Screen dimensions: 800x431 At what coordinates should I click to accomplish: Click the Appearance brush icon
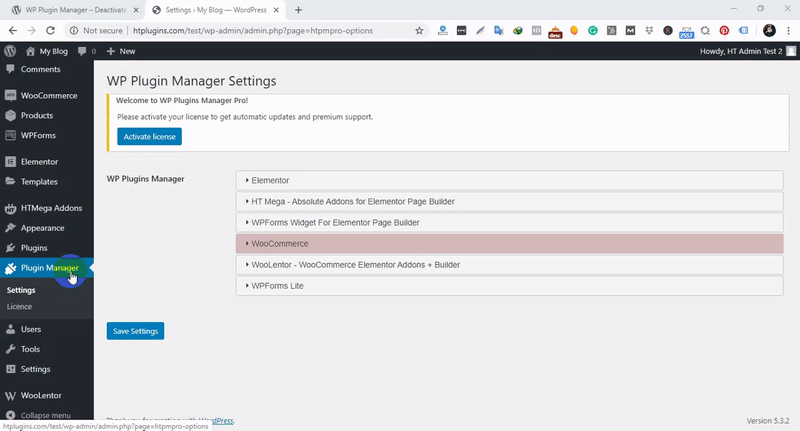(10, 228)
